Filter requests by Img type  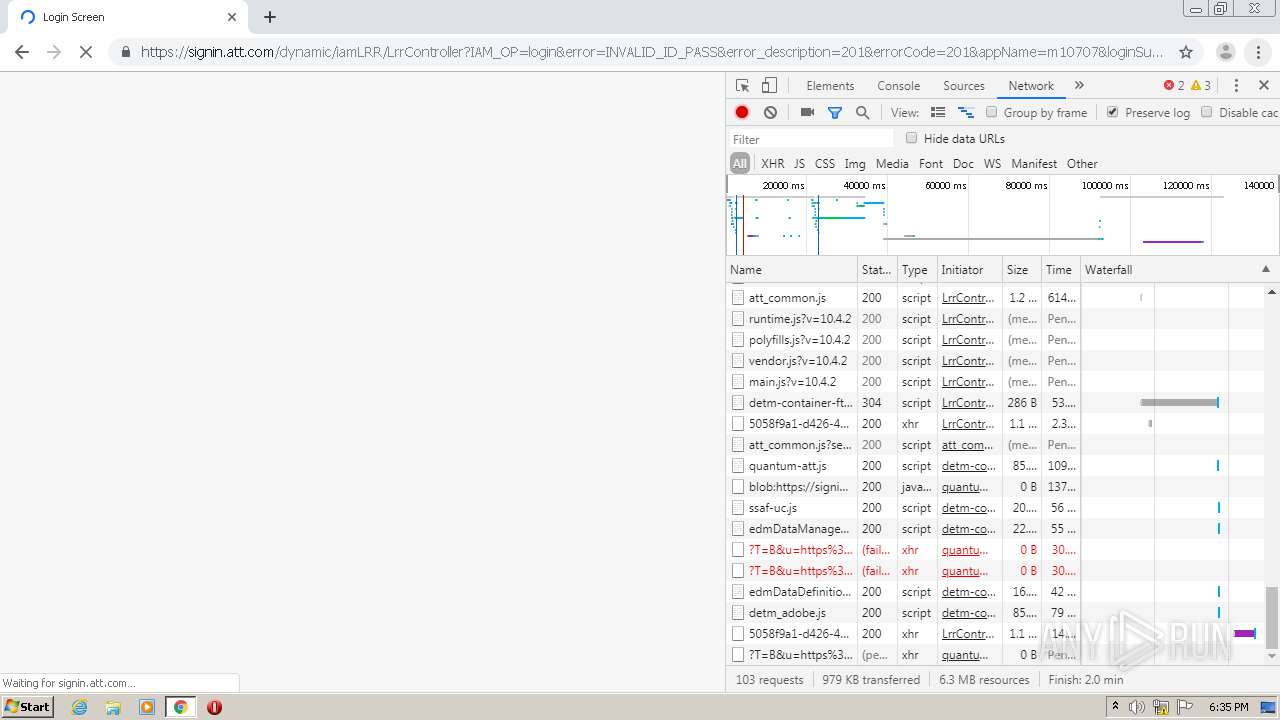click(855, 163)
